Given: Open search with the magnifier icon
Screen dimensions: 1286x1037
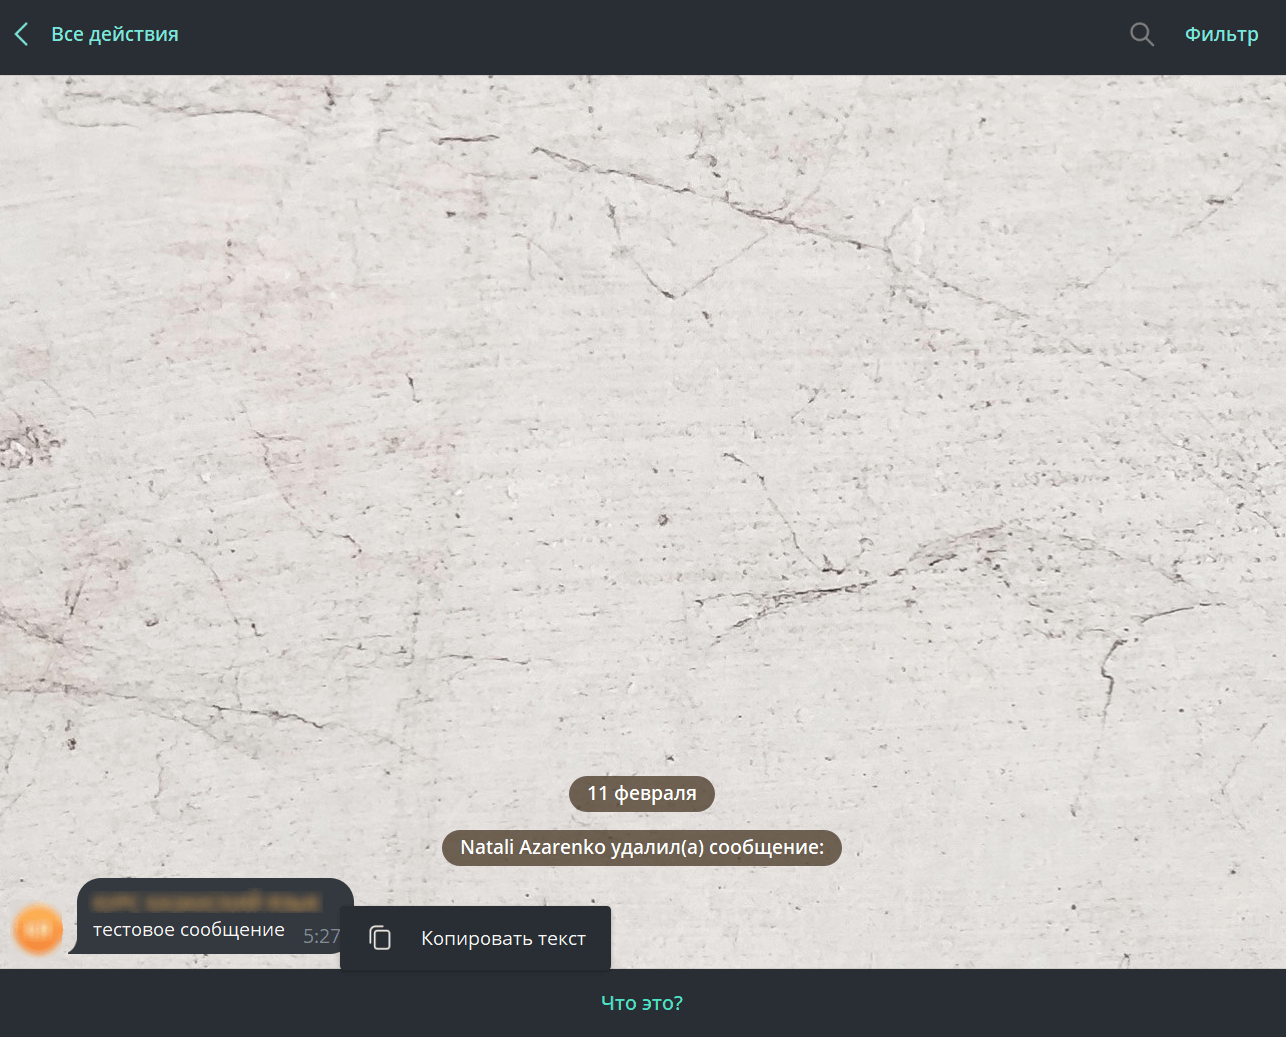Looking at the screenshot, I should [x=1141, y=35].
